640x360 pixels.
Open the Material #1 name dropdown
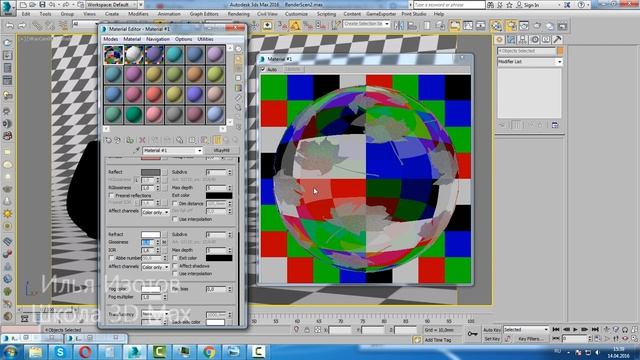(200, 151)
